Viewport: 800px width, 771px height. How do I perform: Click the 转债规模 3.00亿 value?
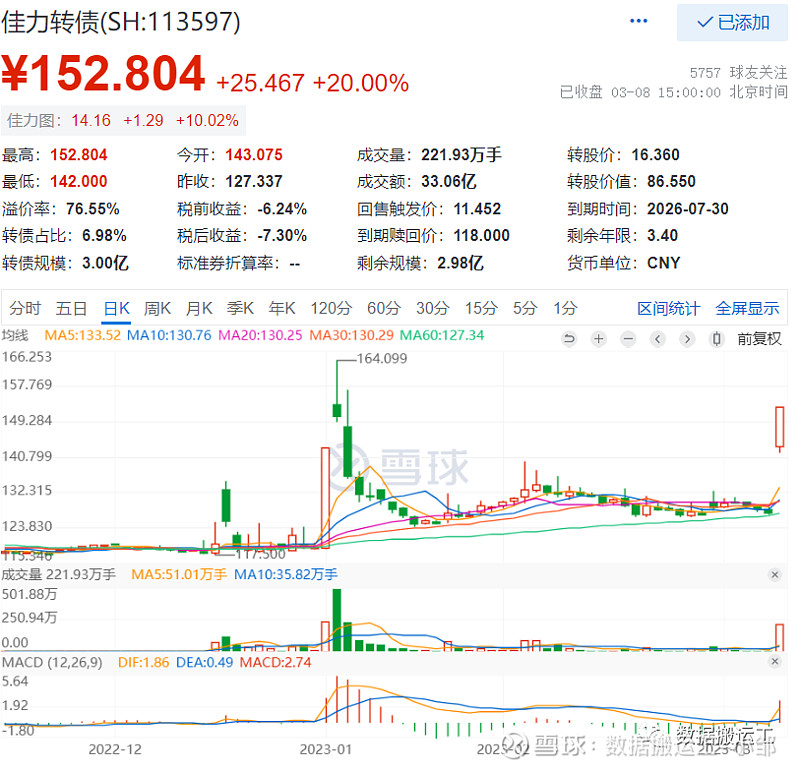point(105,263)
